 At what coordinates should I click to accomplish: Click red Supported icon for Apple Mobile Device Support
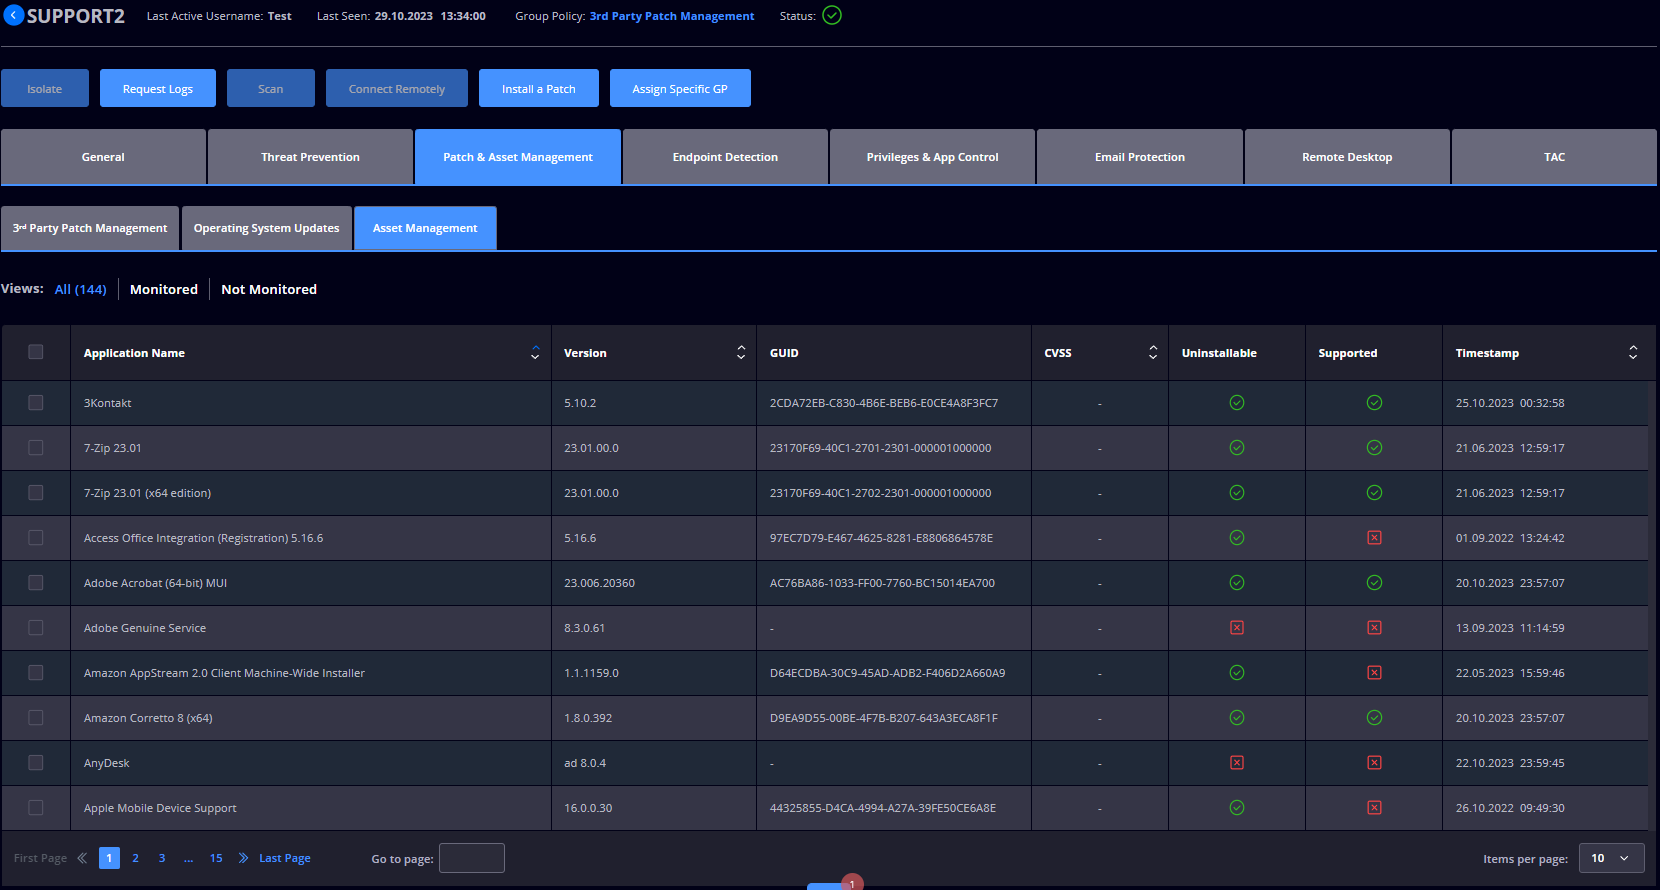pos(1374,808)
